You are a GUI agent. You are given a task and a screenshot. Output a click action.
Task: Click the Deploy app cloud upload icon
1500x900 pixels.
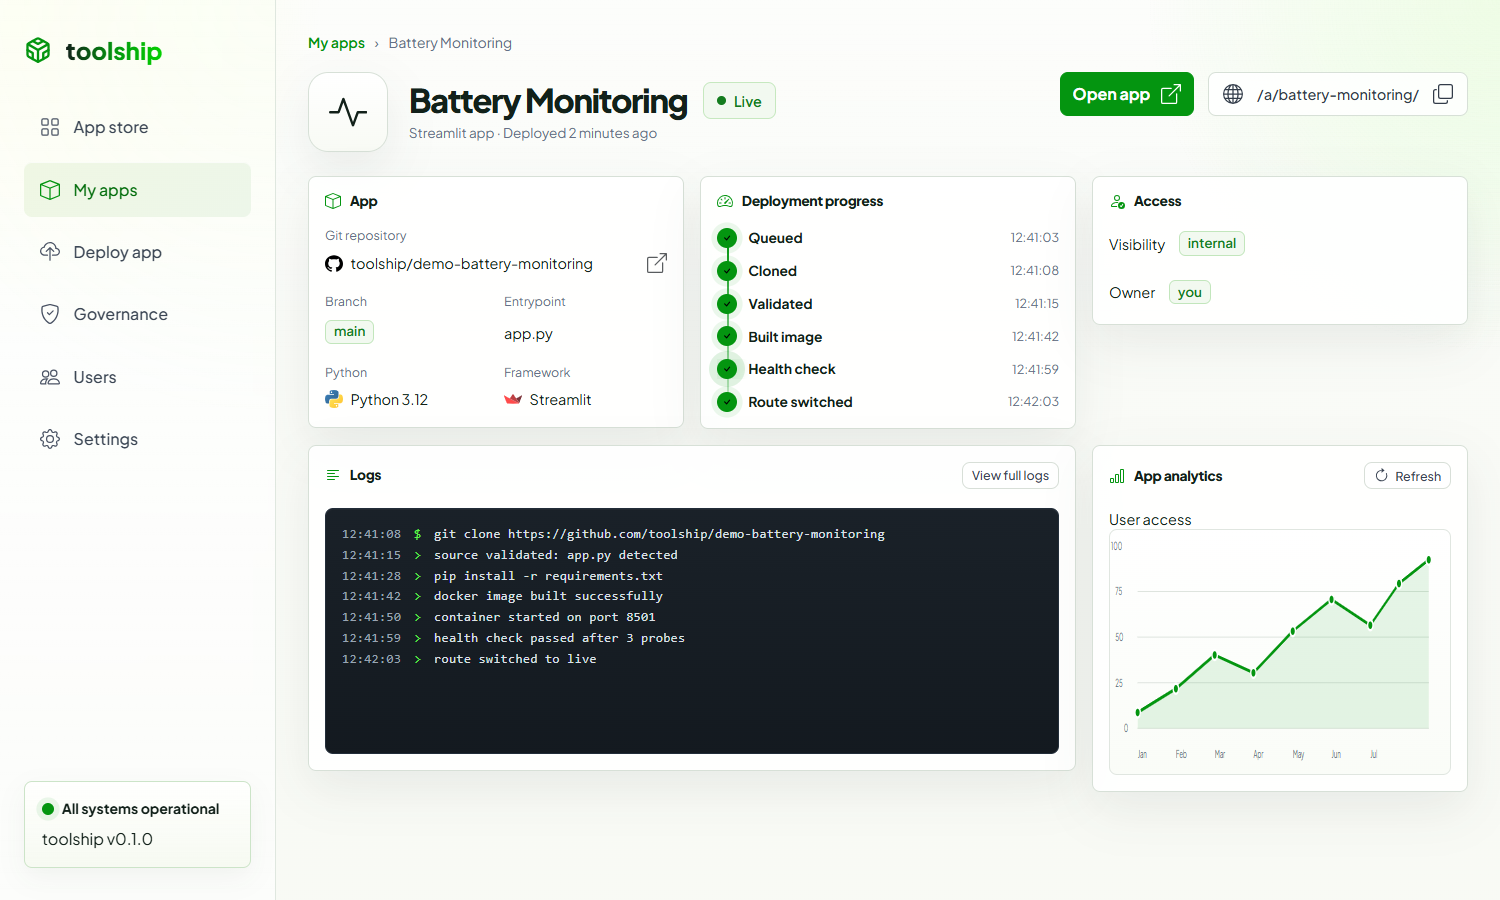click(50, 251)
